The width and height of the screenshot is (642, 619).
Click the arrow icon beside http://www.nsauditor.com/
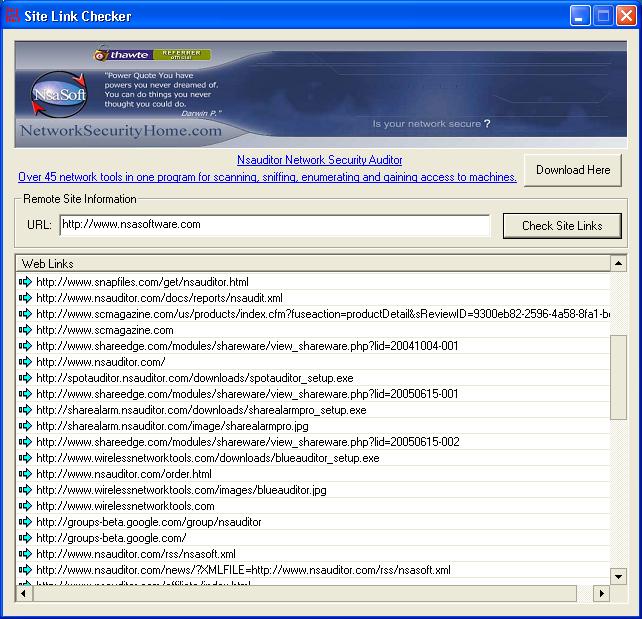point(25,361)
